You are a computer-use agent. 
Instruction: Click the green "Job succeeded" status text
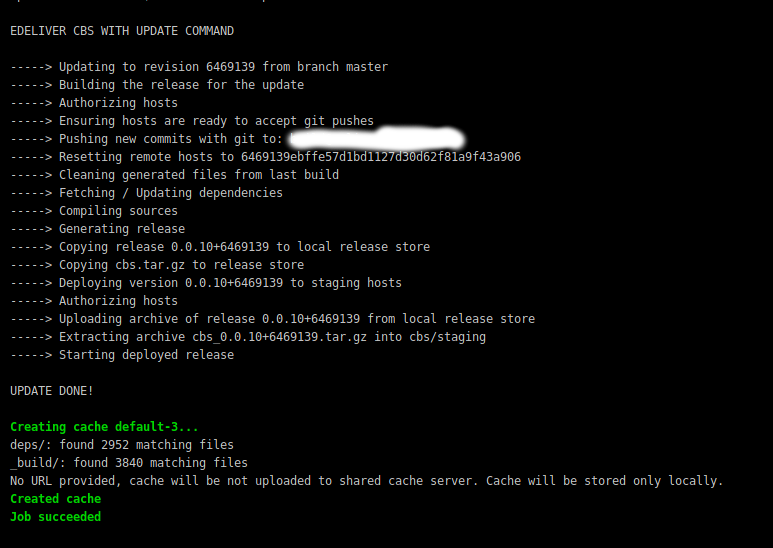coord(55,517)
